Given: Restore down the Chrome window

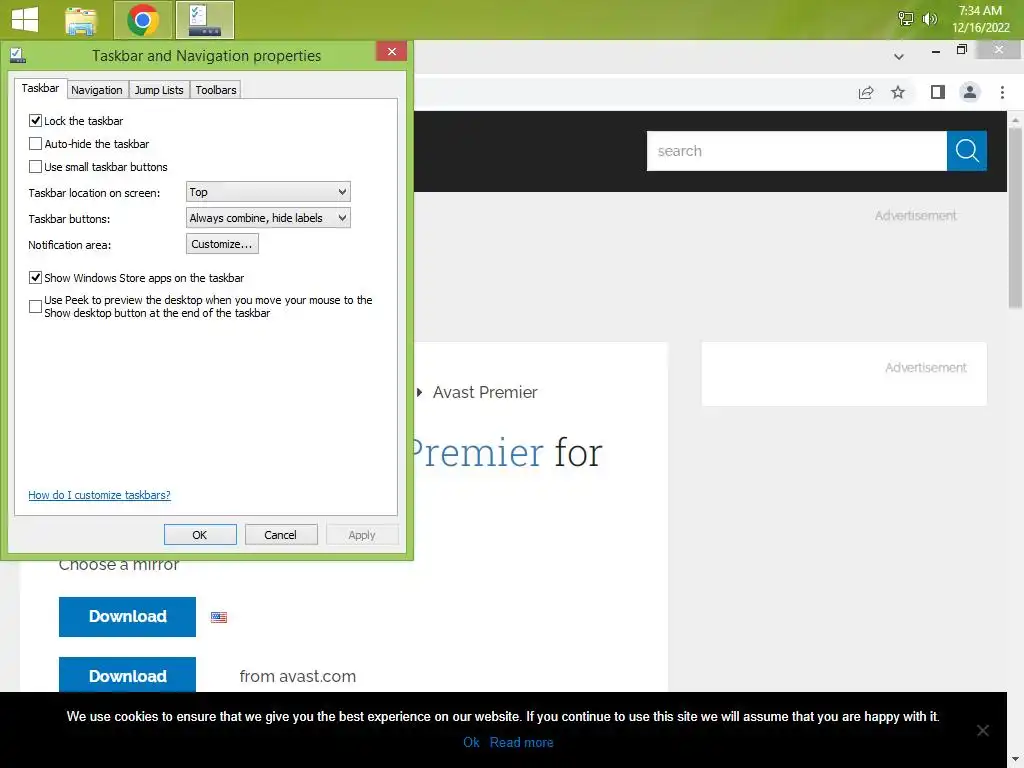Looking at the screenshot, I should point(961,50).
